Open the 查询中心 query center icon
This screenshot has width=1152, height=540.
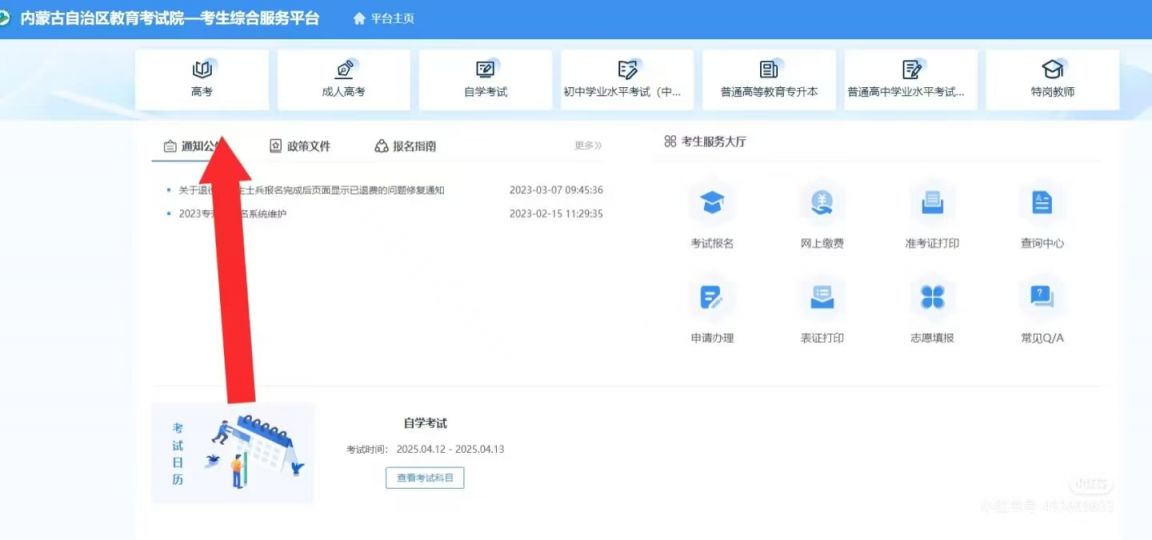point(1042,205)
